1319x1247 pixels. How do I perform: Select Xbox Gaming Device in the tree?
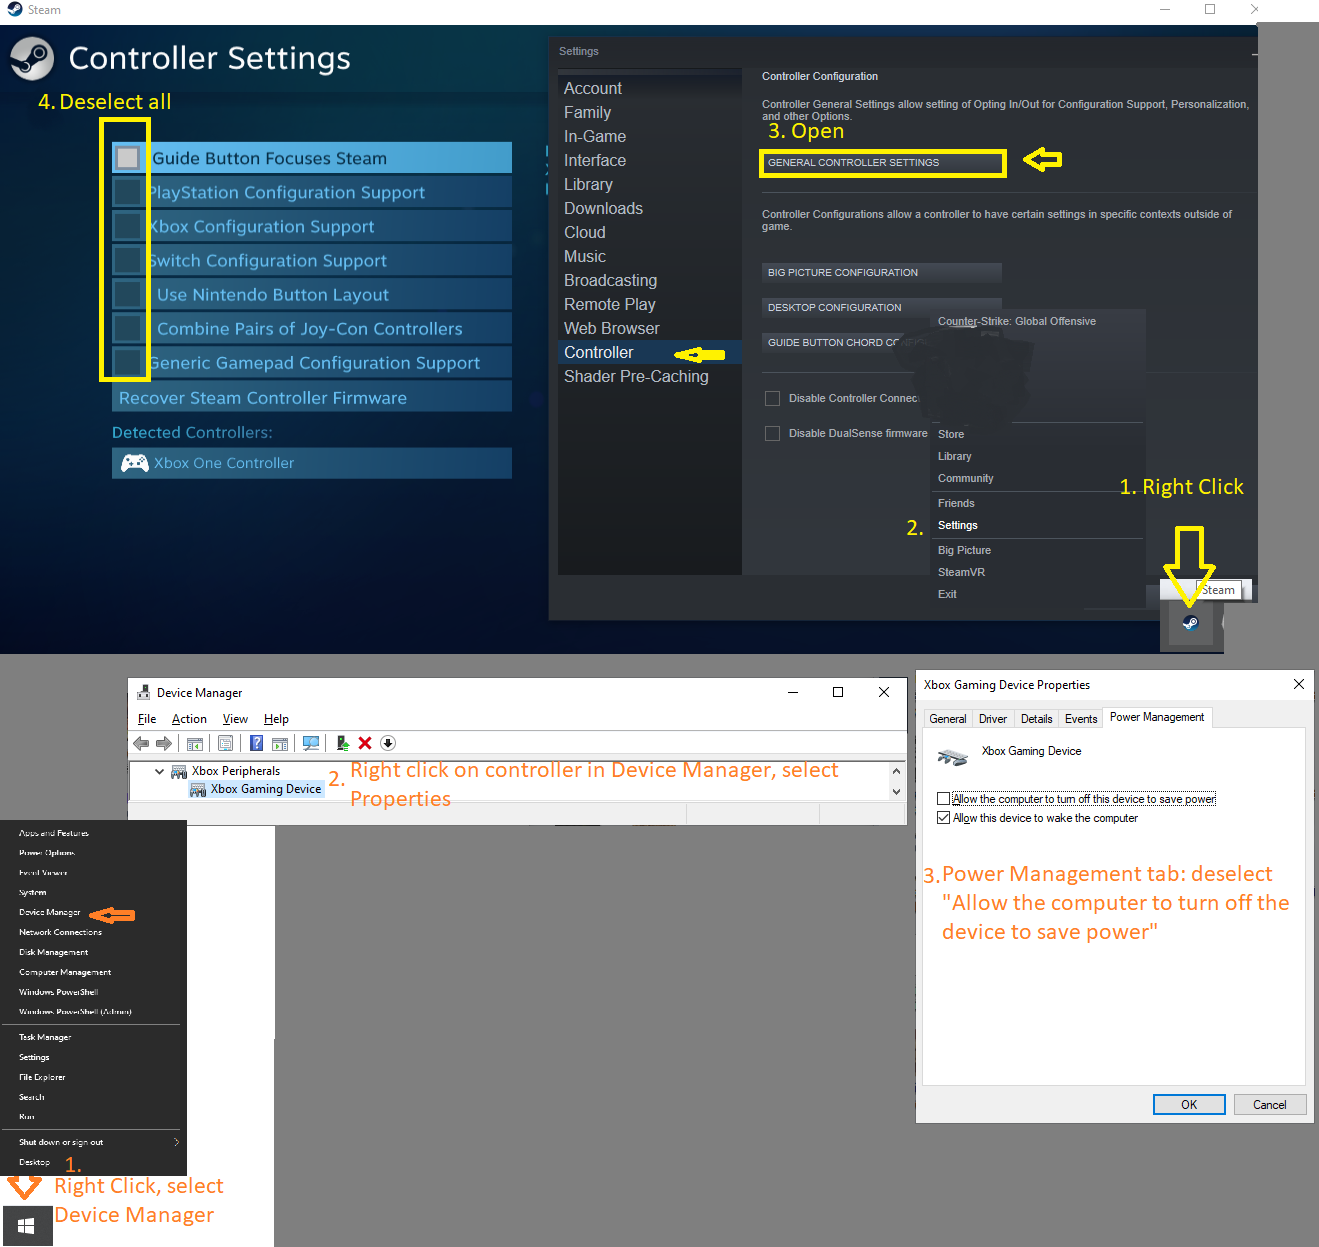click(x=265, y=789)
